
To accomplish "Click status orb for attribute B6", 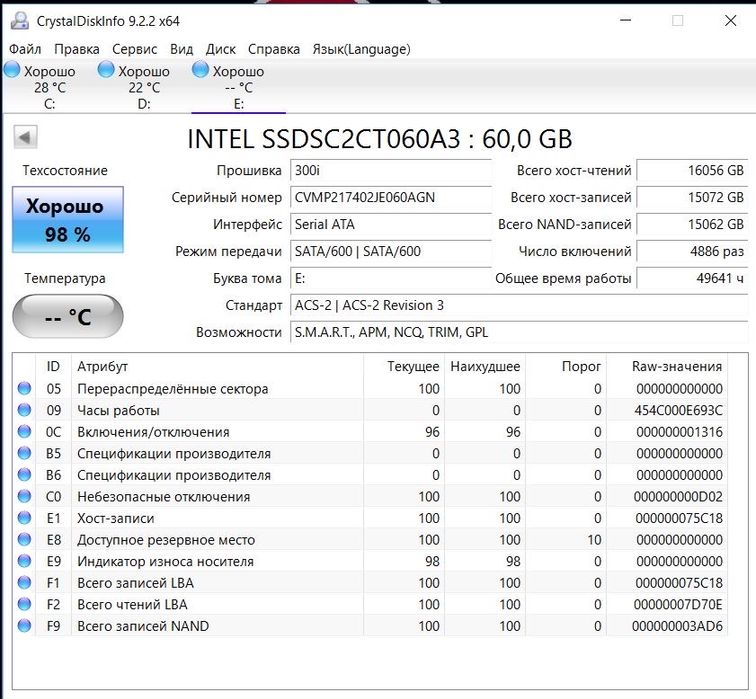I will (x=24, y=475).
